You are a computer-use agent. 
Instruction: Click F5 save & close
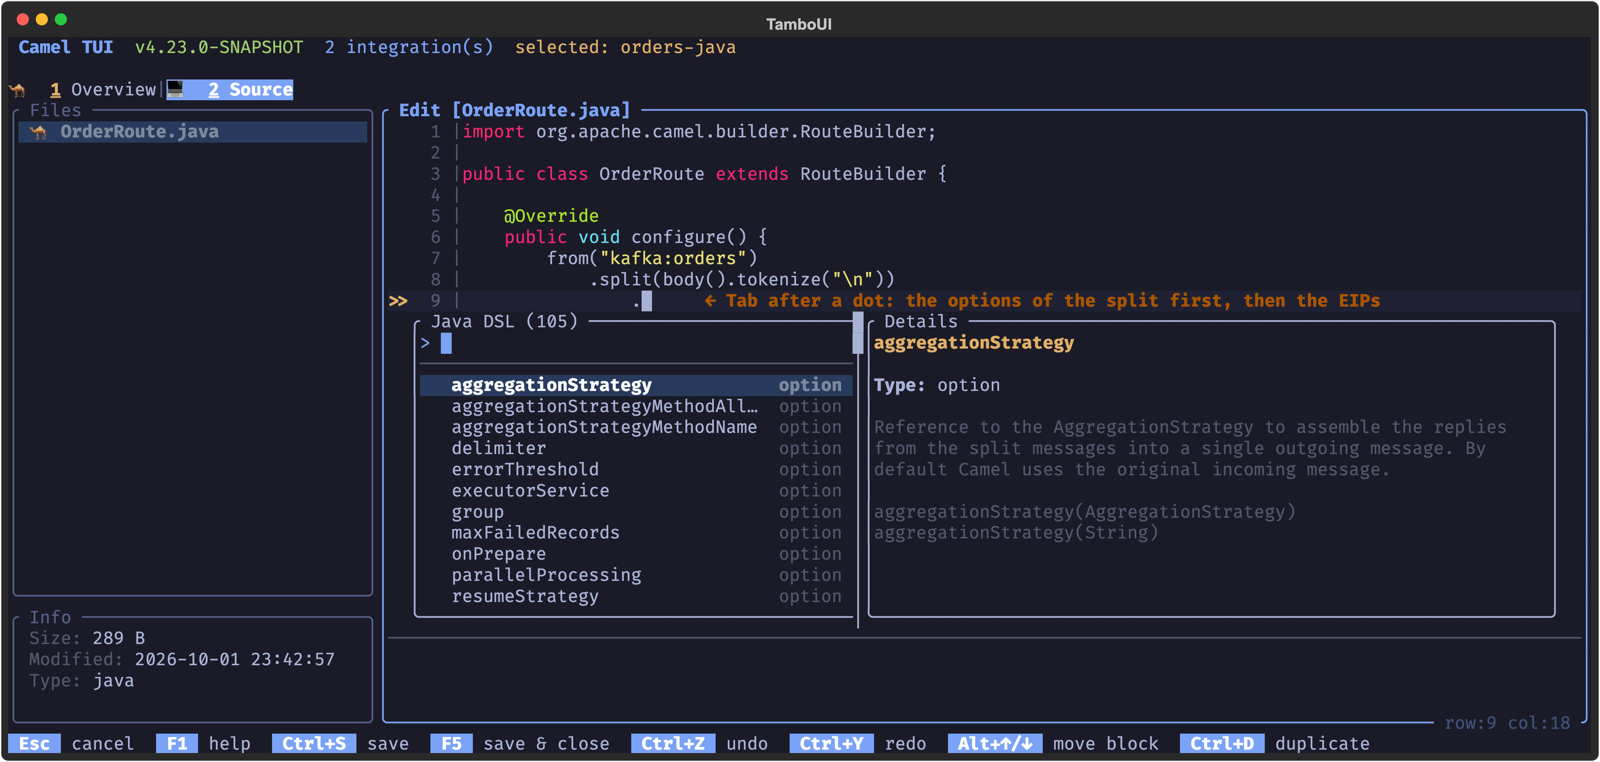click(x=520, y=744)
